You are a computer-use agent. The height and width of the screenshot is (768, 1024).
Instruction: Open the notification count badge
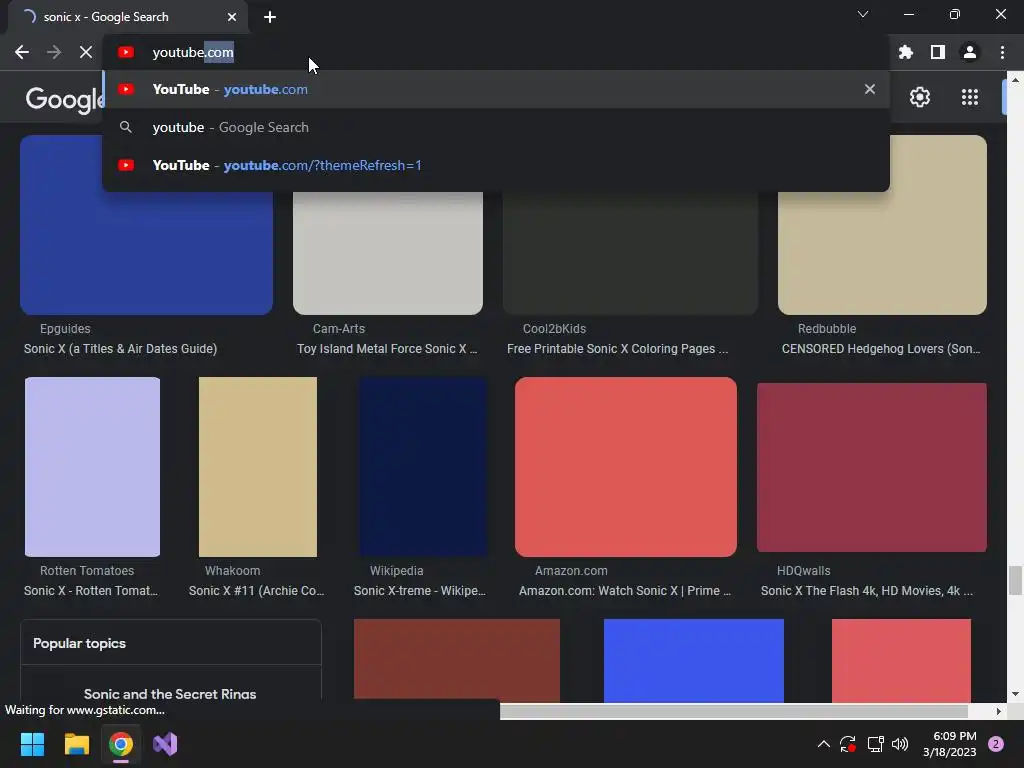point(996,744)
